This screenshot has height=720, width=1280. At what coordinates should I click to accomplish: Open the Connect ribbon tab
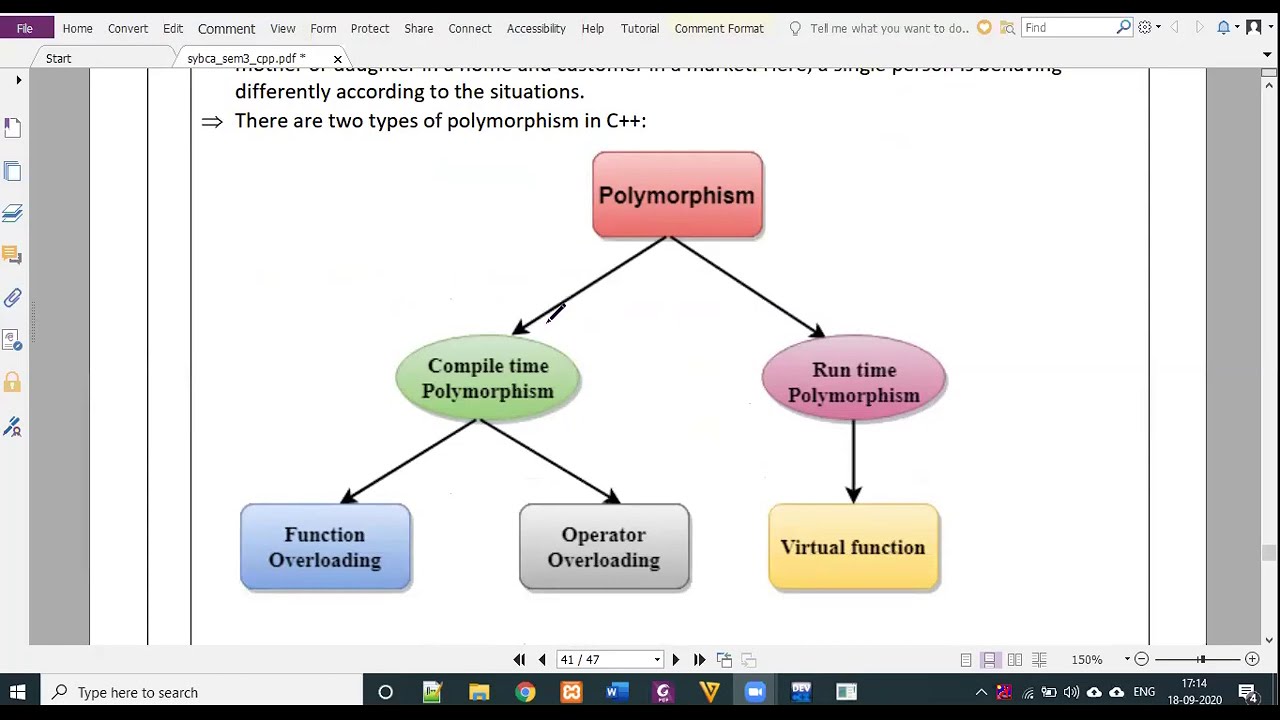point(470,28)
